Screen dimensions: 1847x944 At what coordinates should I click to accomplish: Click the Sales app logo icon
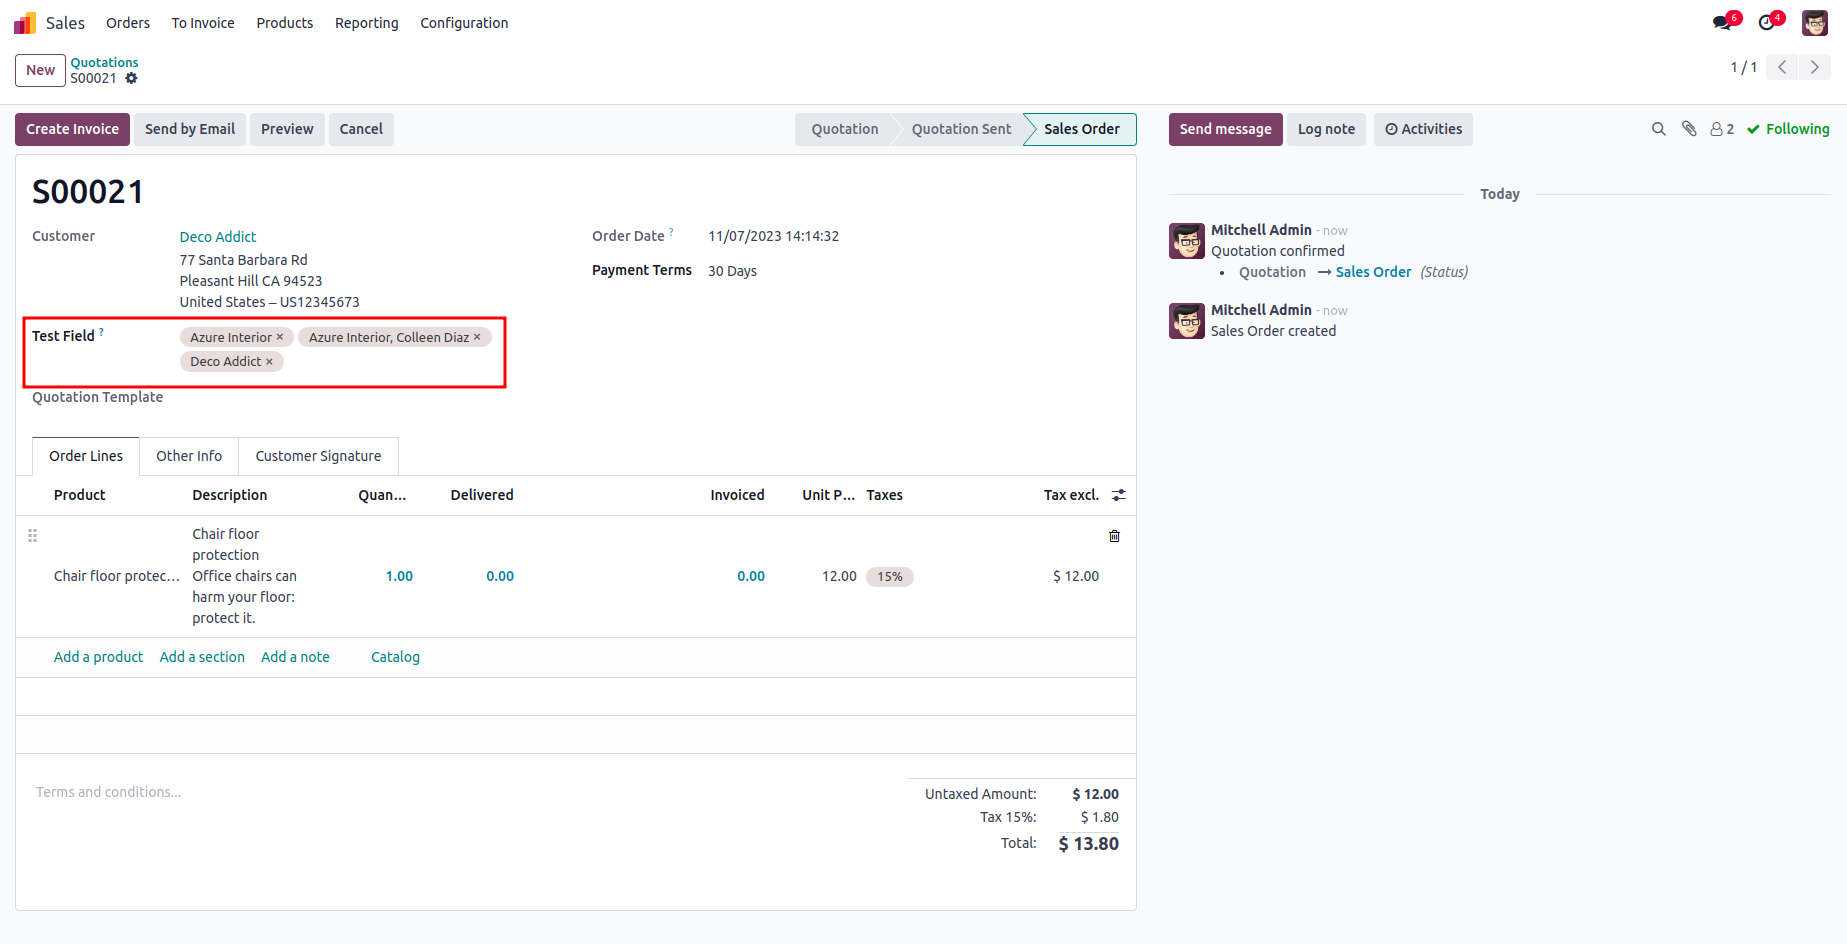click(25, 23)
